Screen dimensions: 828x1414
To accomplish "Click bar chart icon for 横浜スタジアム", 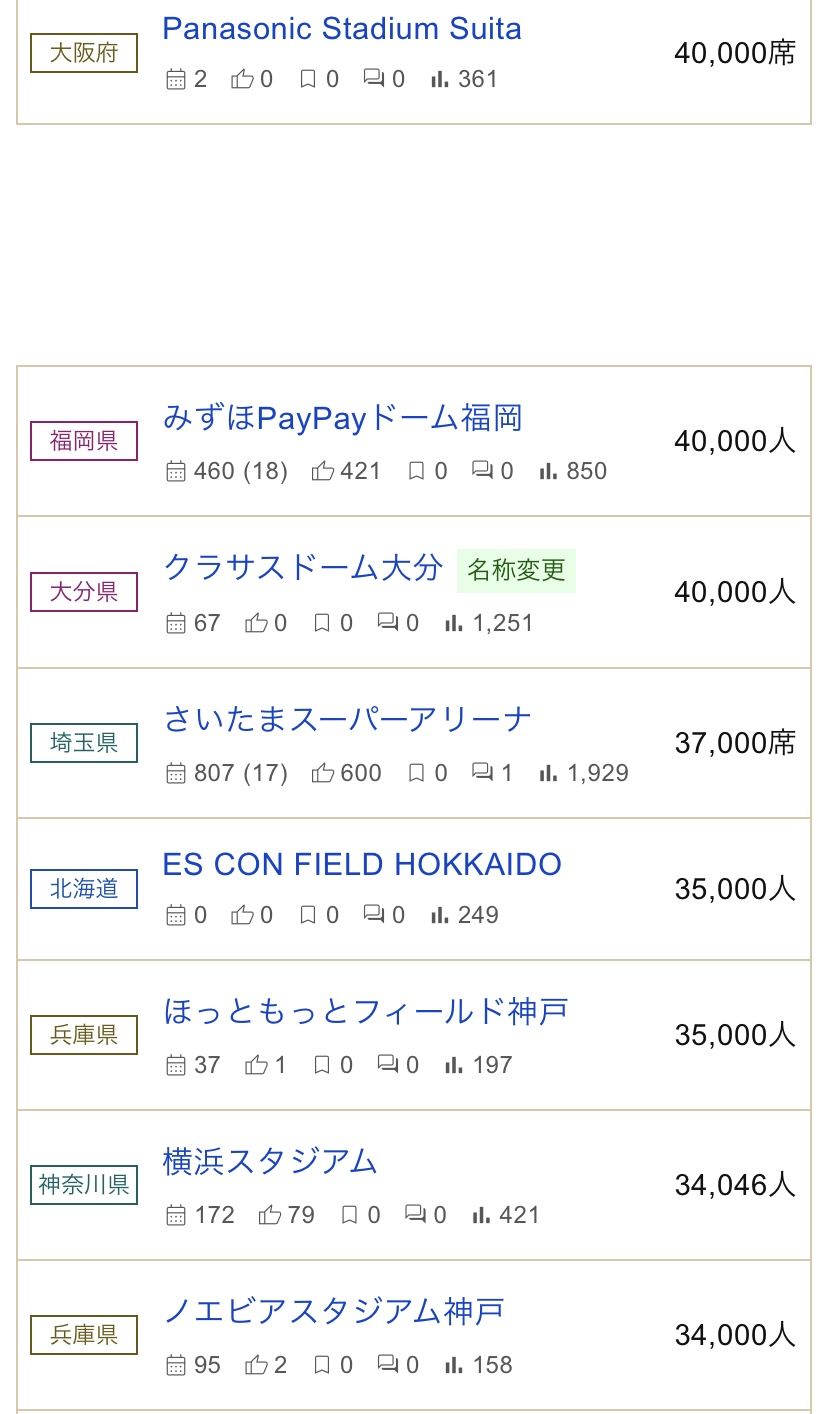I will click(481, 1215).
